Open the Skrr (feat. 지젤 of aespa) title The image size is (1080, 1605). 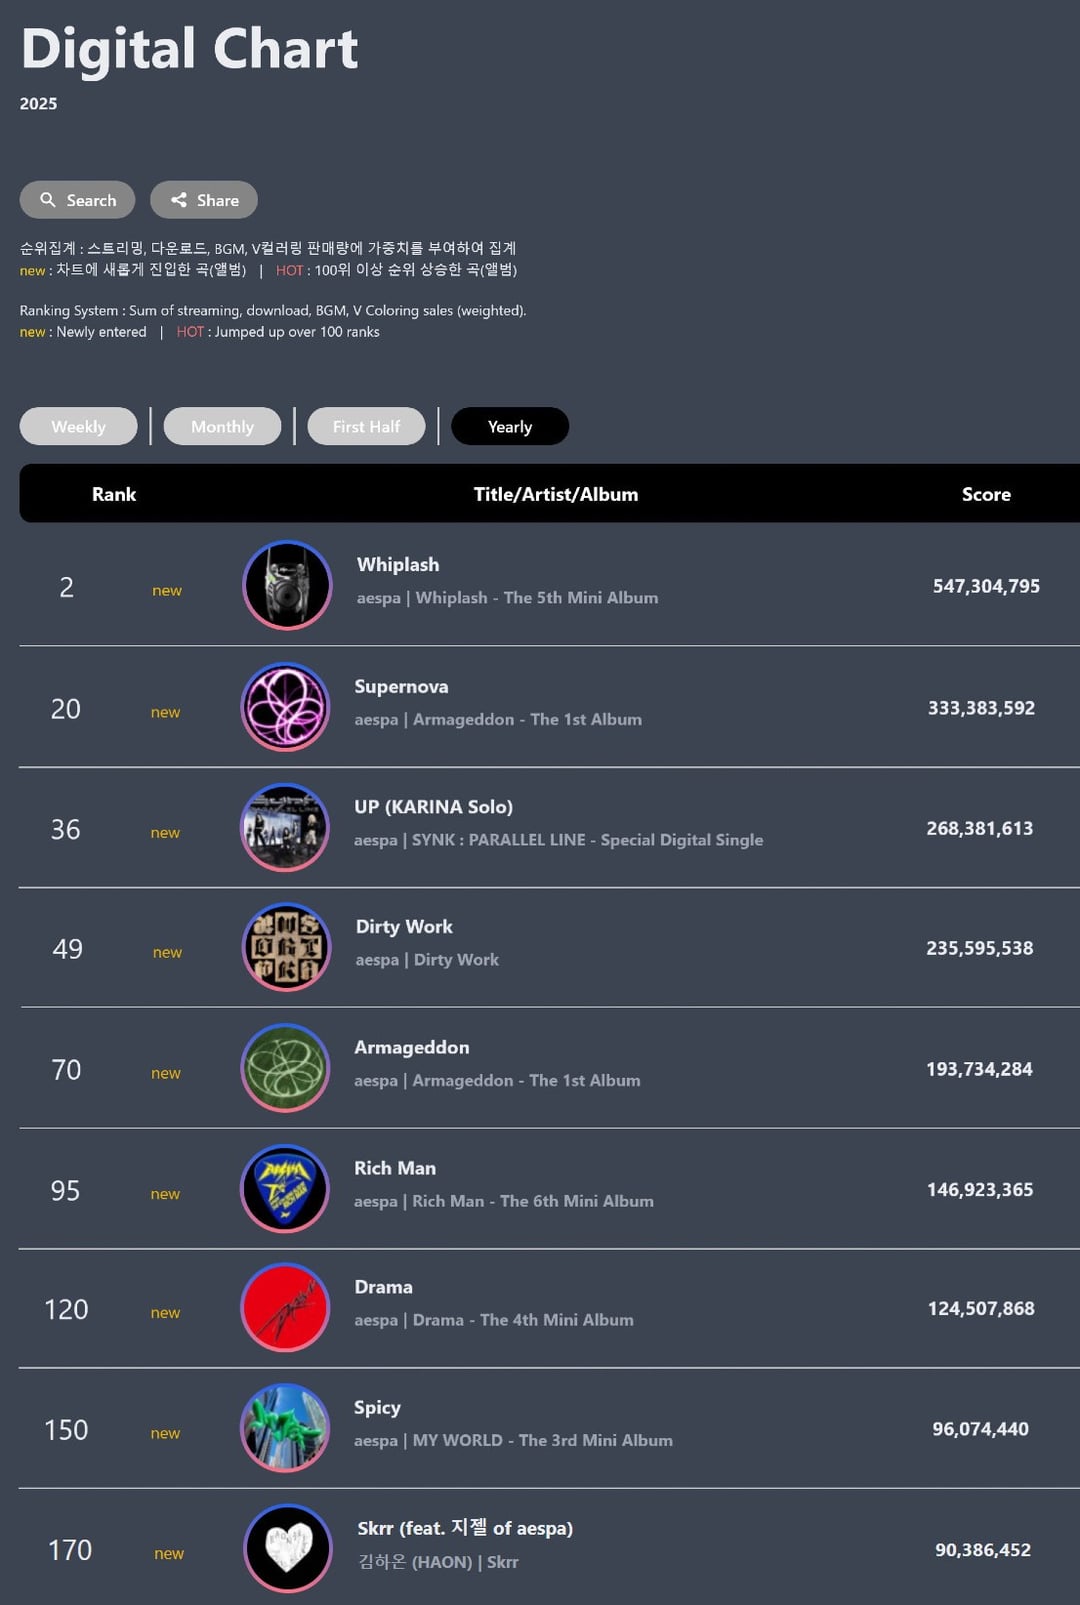click(465, 1528)
